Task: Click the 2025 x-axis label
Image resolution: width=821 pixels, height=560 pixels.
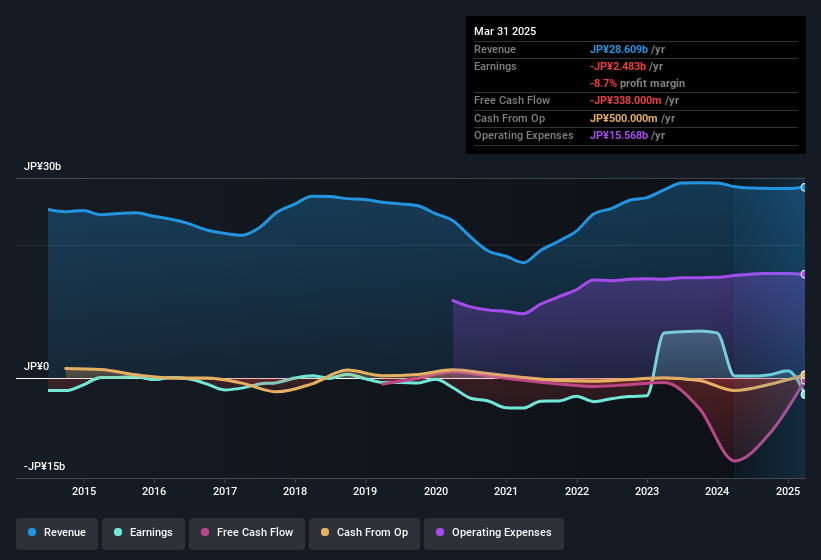Action: click(x=788, y=491)
